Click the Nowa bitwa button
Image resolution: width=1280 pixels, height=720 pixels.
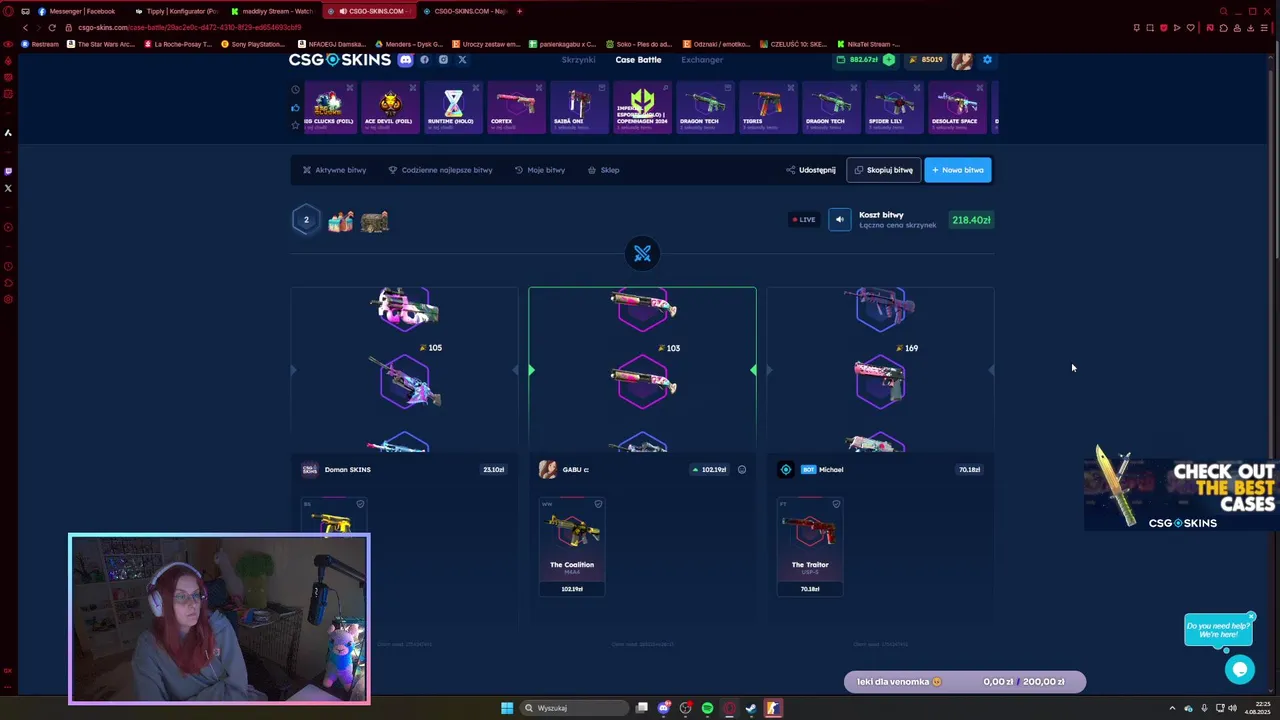click(x=957, y=170)
